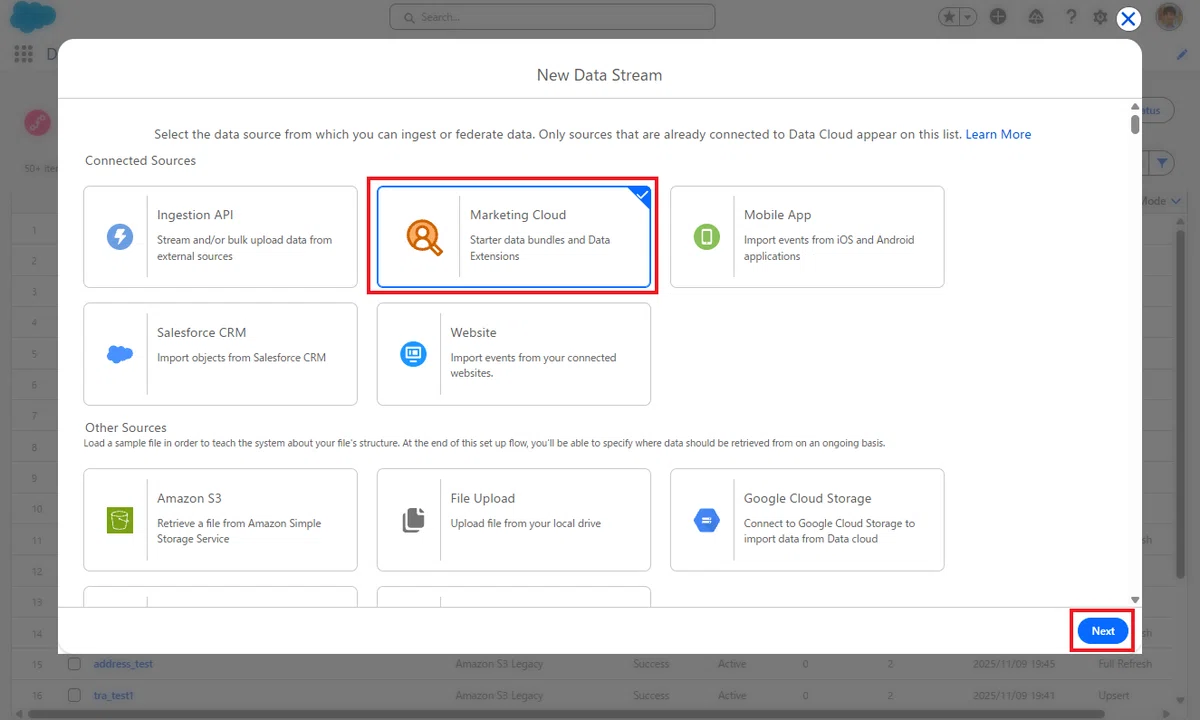Pick the Website source title
This screenshot has width=1200, height=720.
(x=474, y=332)
